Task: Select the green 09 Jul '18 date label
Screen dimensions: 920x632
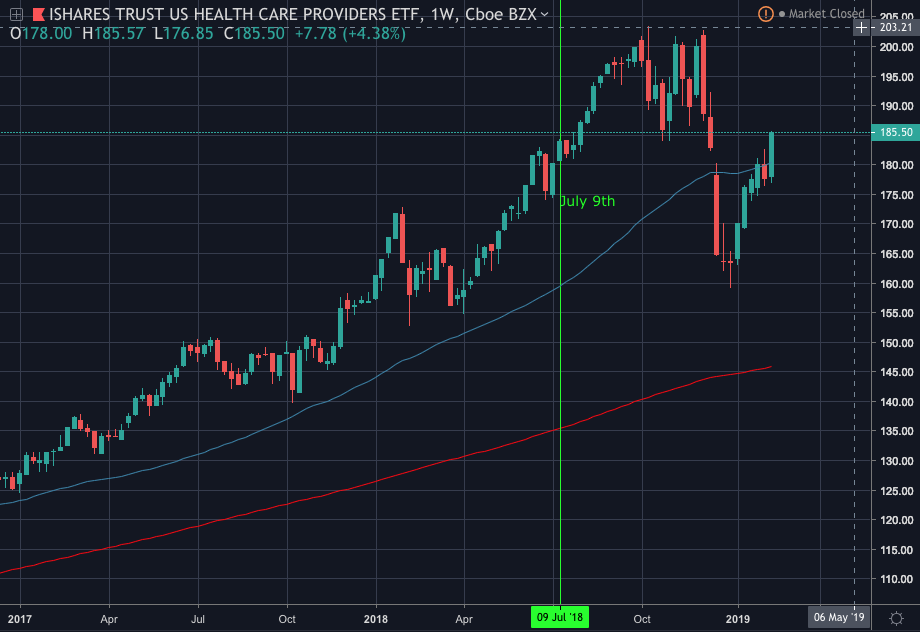Action: tap(560, 617)
